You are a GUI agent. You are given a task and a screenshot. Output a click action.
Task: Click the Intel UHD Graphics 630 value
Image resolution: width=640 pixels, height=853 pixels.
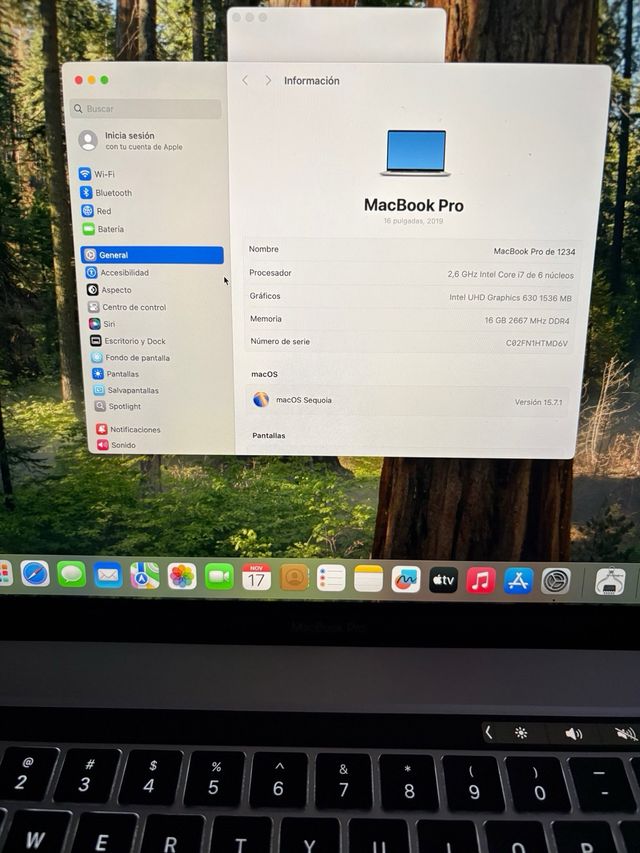510,298
